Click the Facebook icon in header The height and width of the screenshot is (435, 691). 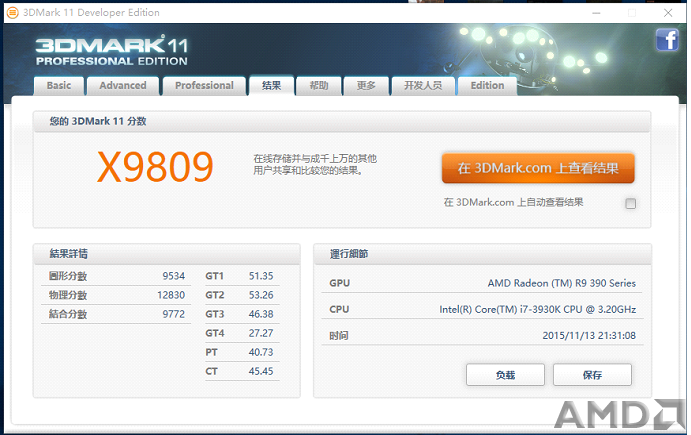coord(667,40)
